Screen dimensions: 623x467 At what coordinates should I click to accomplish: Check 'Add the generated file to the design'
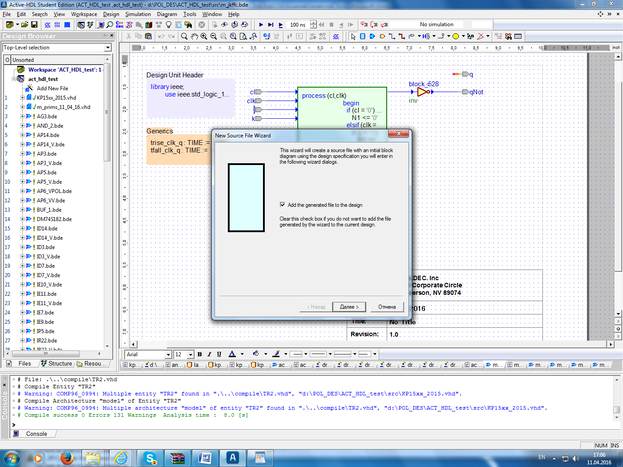point(282,203)
